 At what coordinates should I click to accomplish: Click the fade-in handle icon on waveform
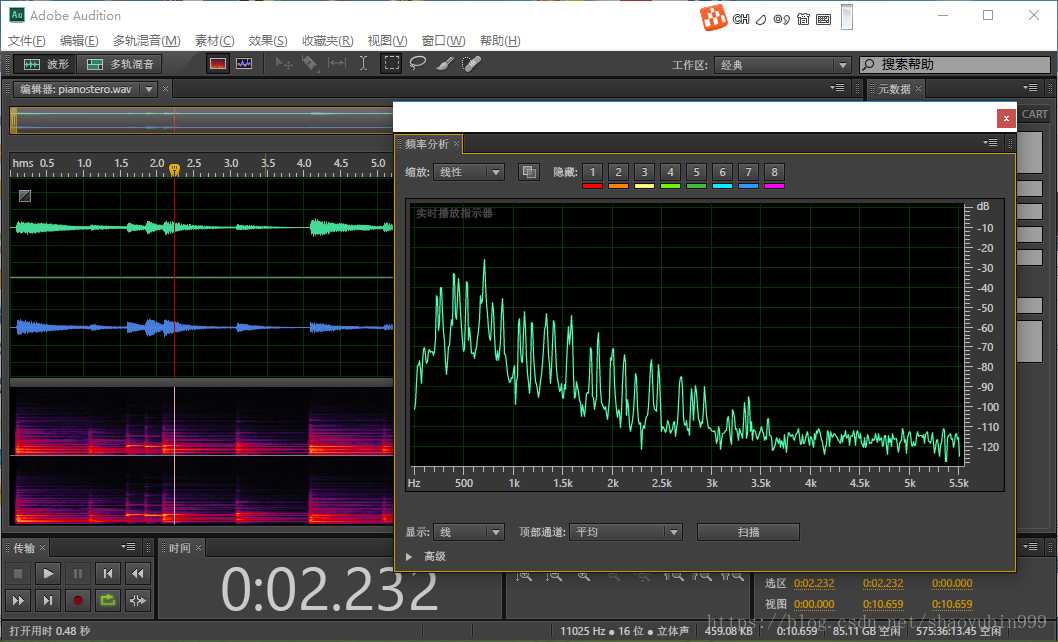(25, 196)
